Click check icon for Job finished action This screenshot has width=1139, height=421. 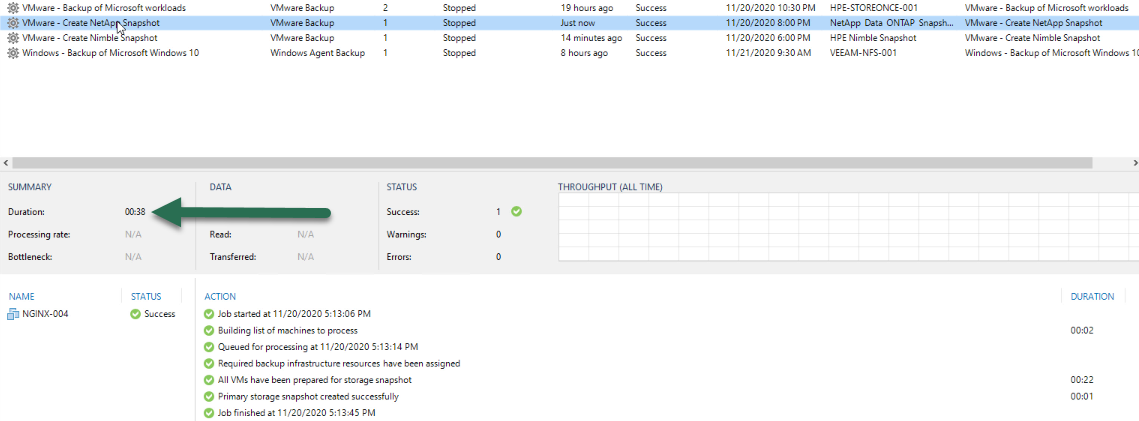pos(209,413)
